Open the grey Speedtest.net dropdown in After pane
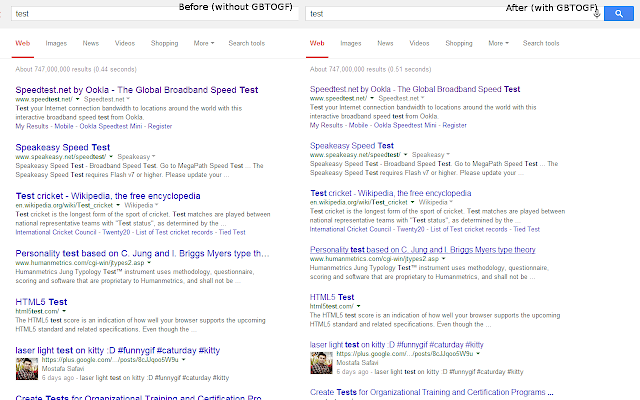This screenshot has width=640, height=400. click(401, 98)
